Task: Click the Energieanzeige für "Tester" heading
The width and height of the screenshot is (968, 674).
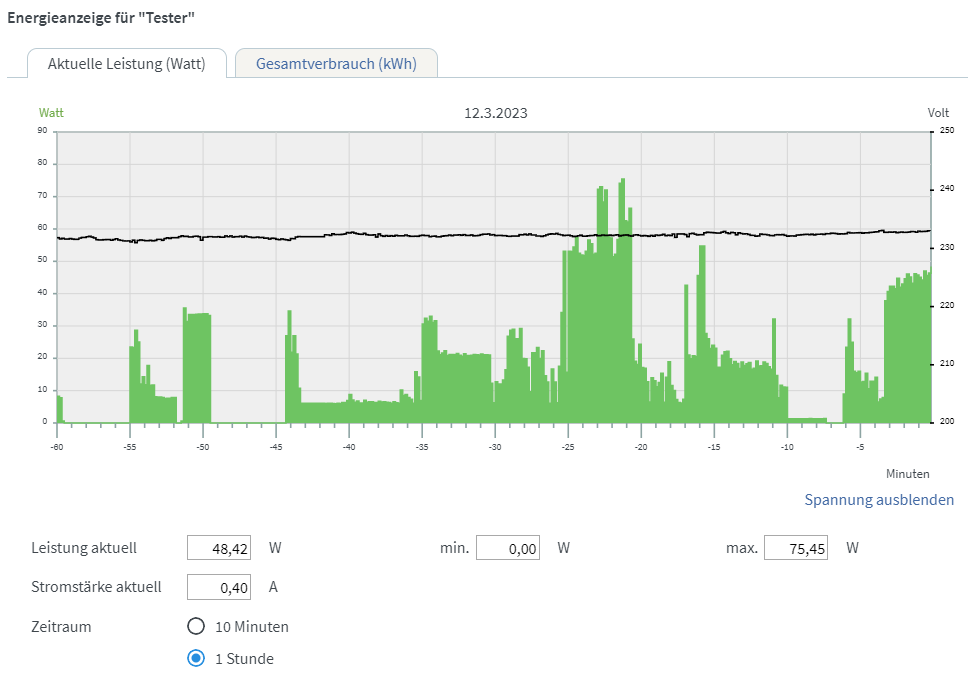Action: [101, 18]
